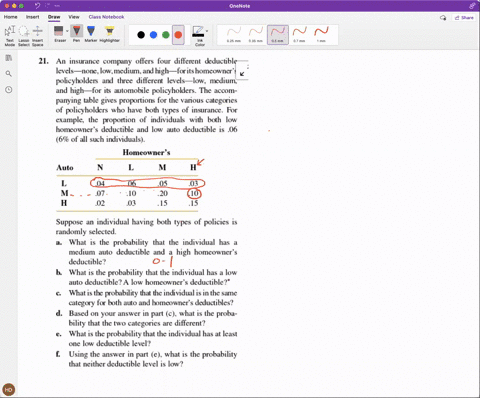Choose the black ink color

click(x=141, y=35)
